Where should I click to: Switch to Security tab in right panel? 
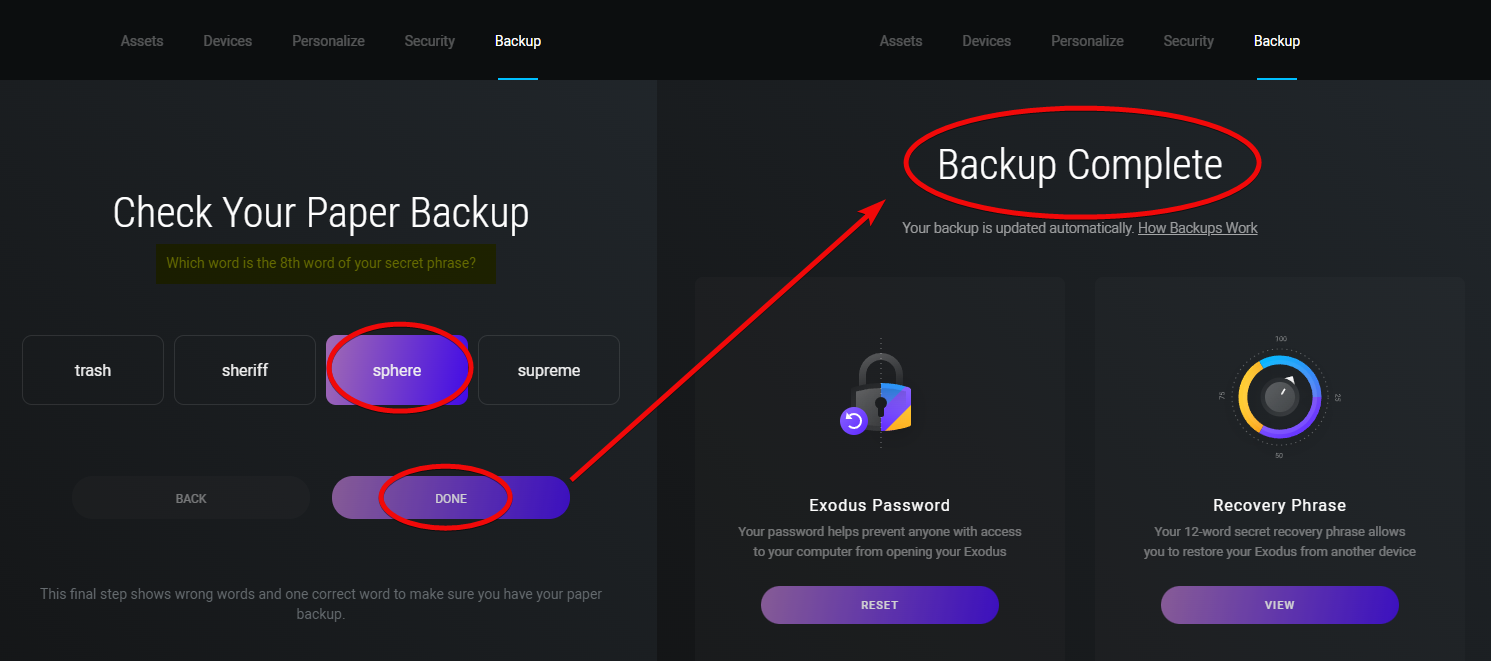(1189, 41)
